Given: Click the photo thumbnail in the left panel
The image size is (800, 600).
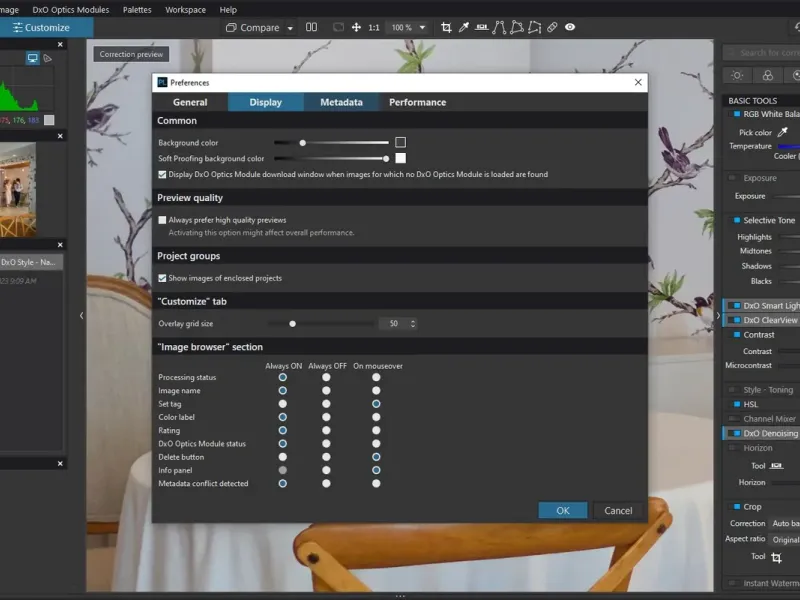Looking at the screenshot, I should click(x=18, y=189).
